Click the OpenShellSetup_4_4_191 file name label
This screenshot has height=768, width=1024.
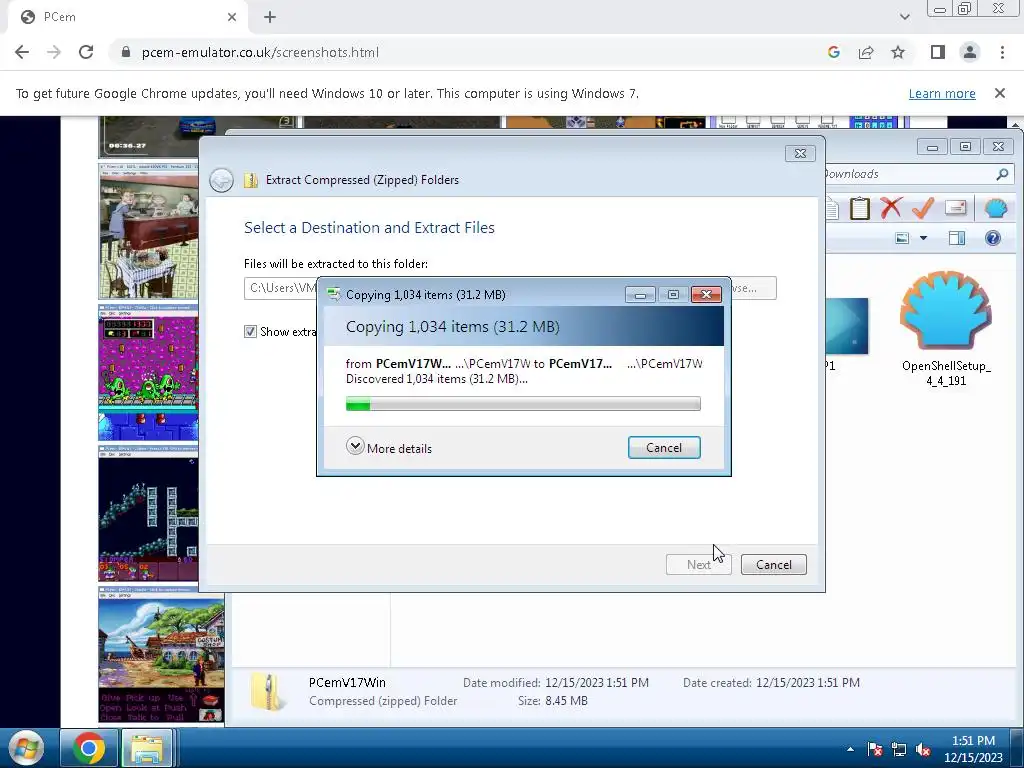(x=946, y=373)
